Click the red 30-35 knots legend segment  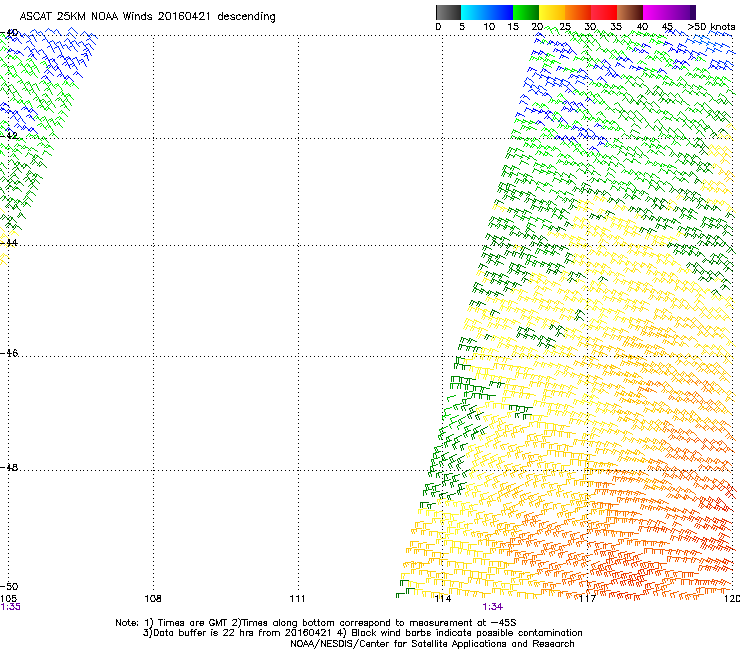point(604,12)
